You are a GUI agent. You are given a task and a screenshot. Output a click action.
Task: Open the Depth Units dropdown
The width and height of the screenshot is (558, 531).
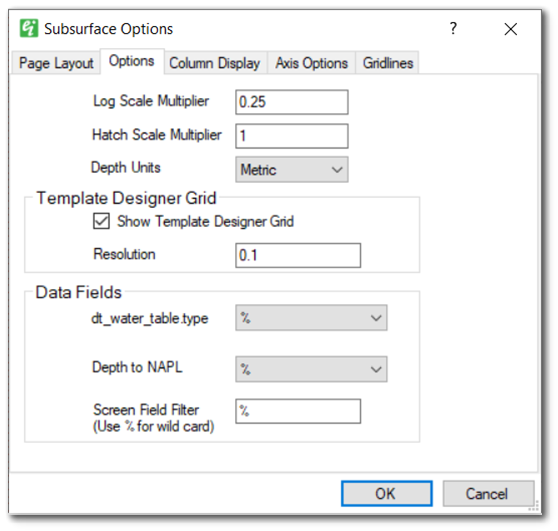[292, 169]
